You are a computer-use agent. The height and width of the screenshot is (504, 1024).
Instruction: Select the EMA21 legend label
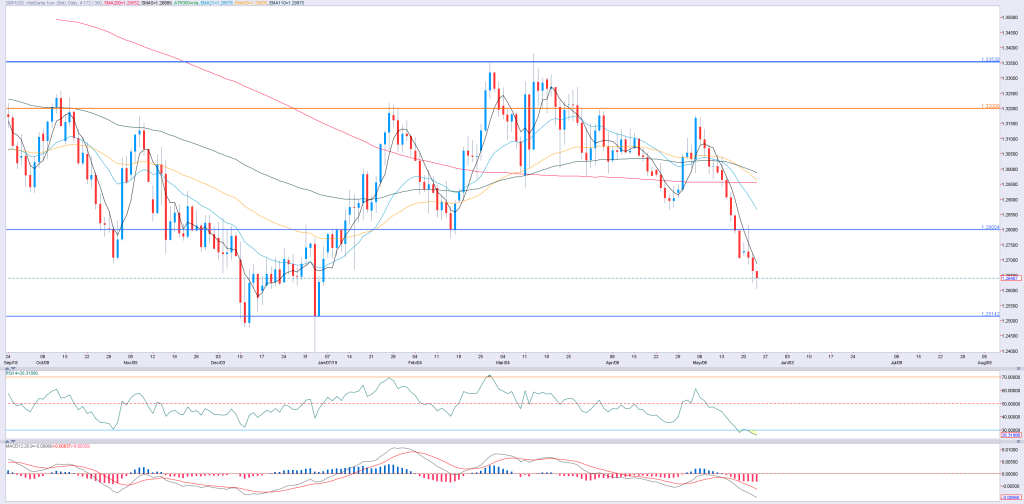(x=217, y=3)
